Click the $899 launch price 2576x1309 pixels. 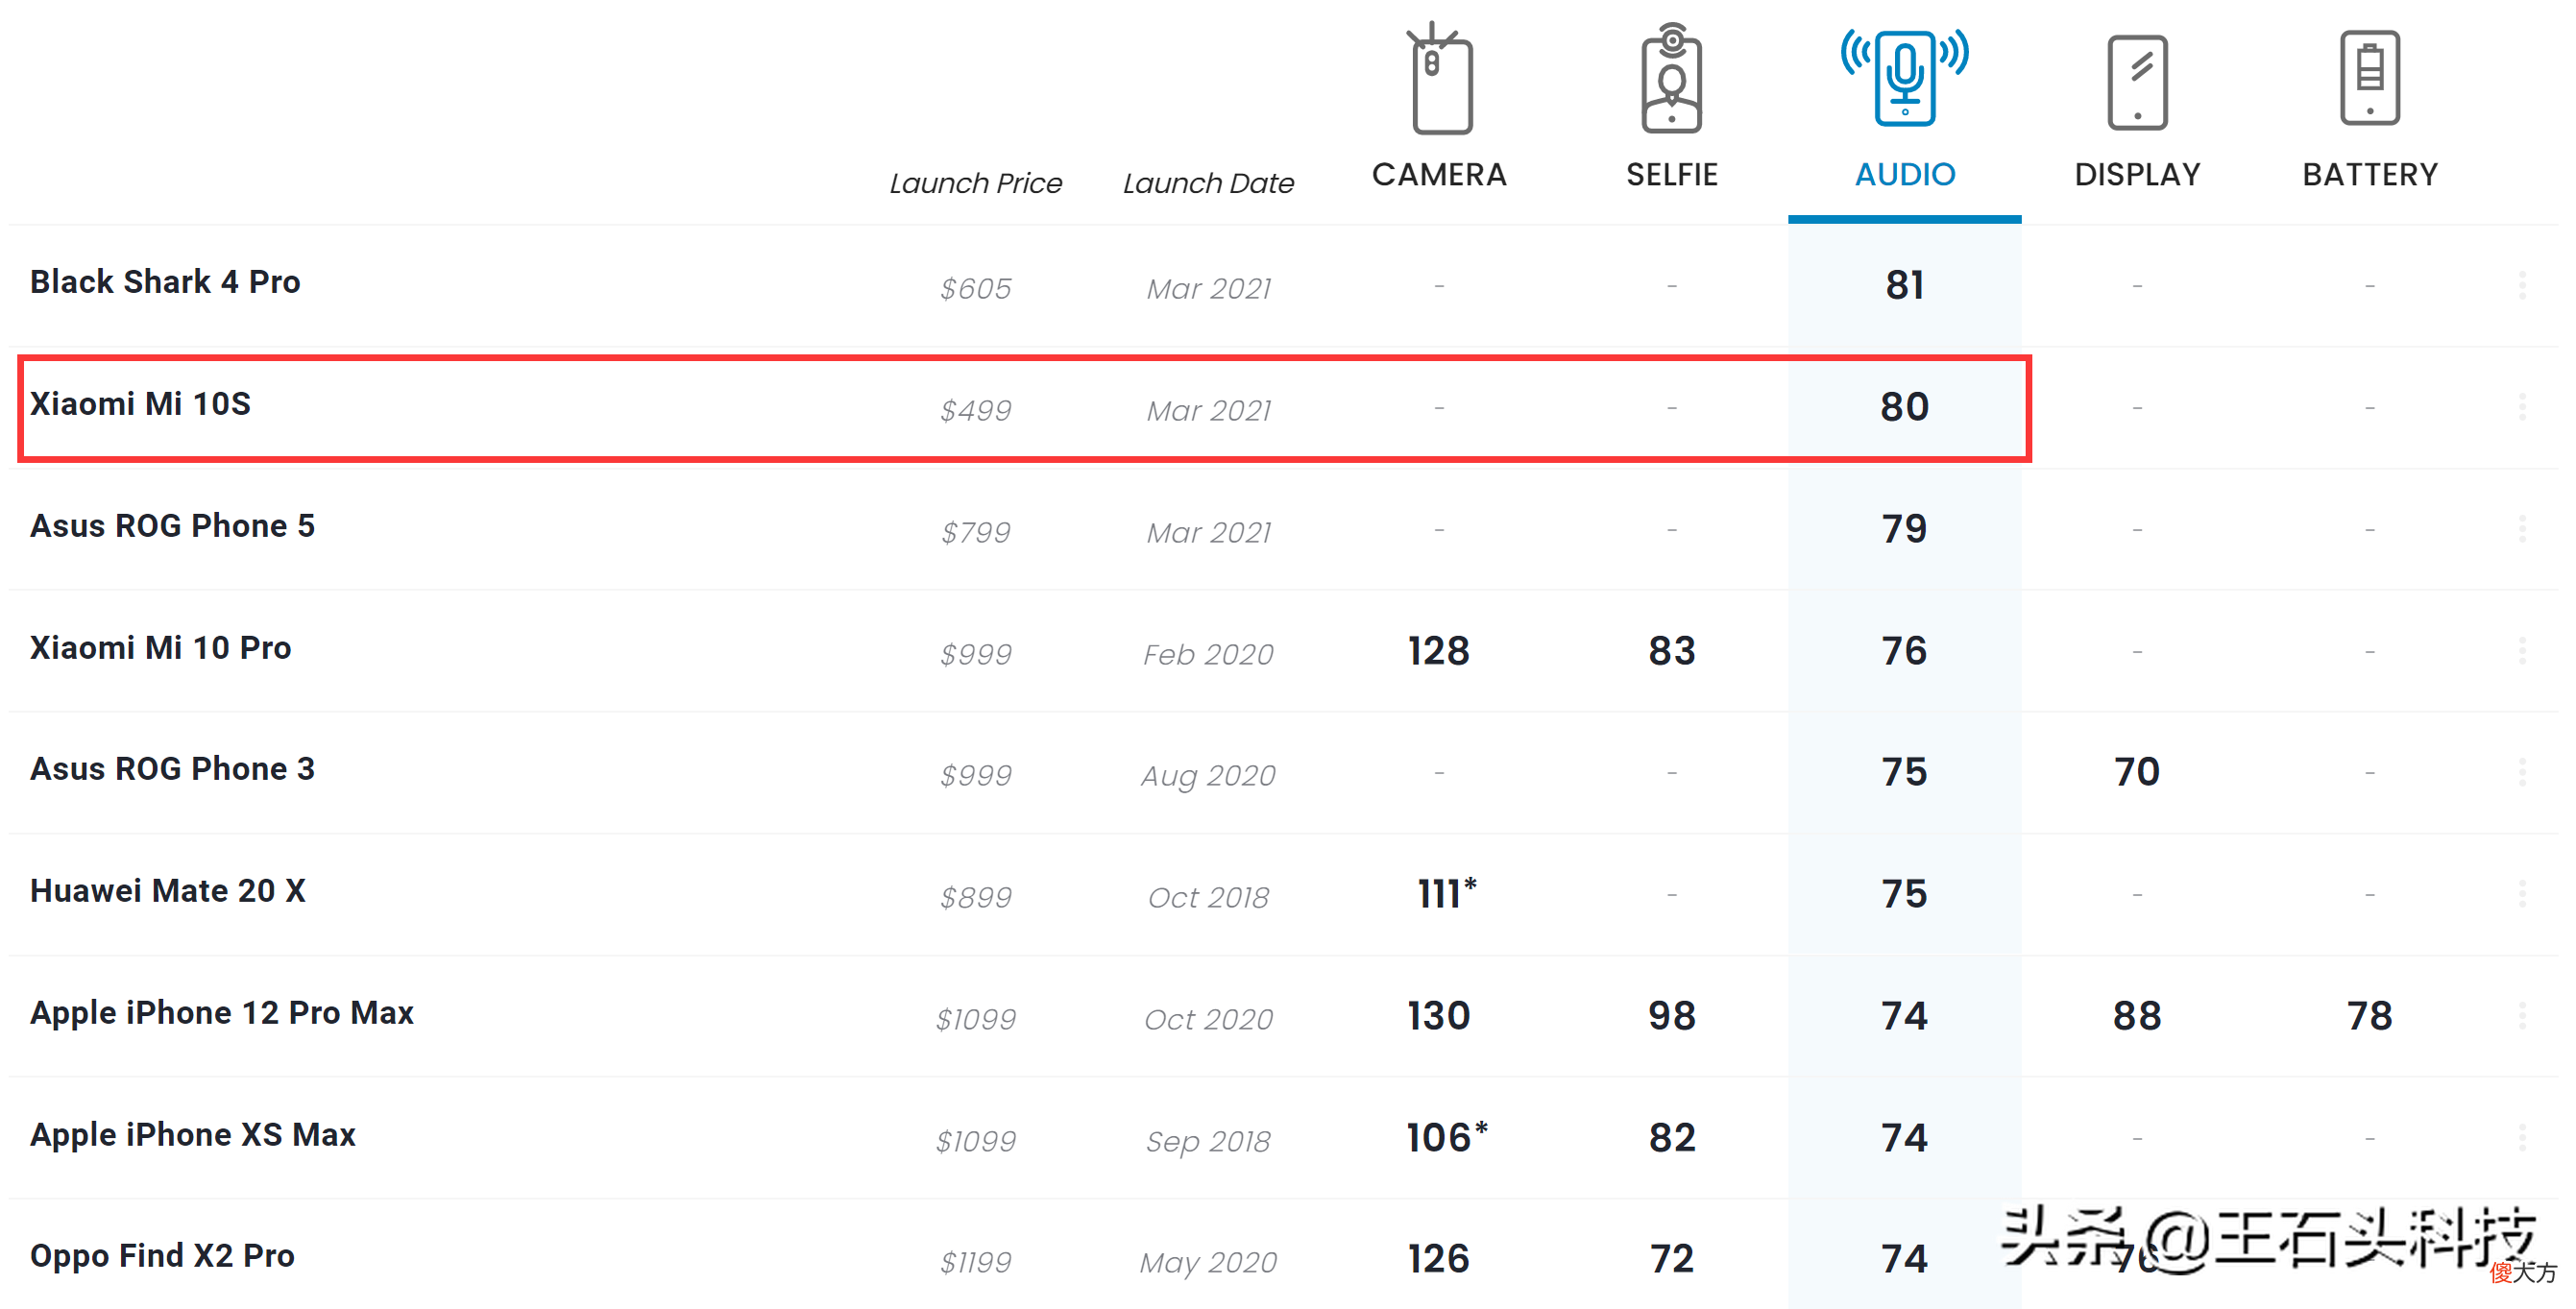(975, 898)
